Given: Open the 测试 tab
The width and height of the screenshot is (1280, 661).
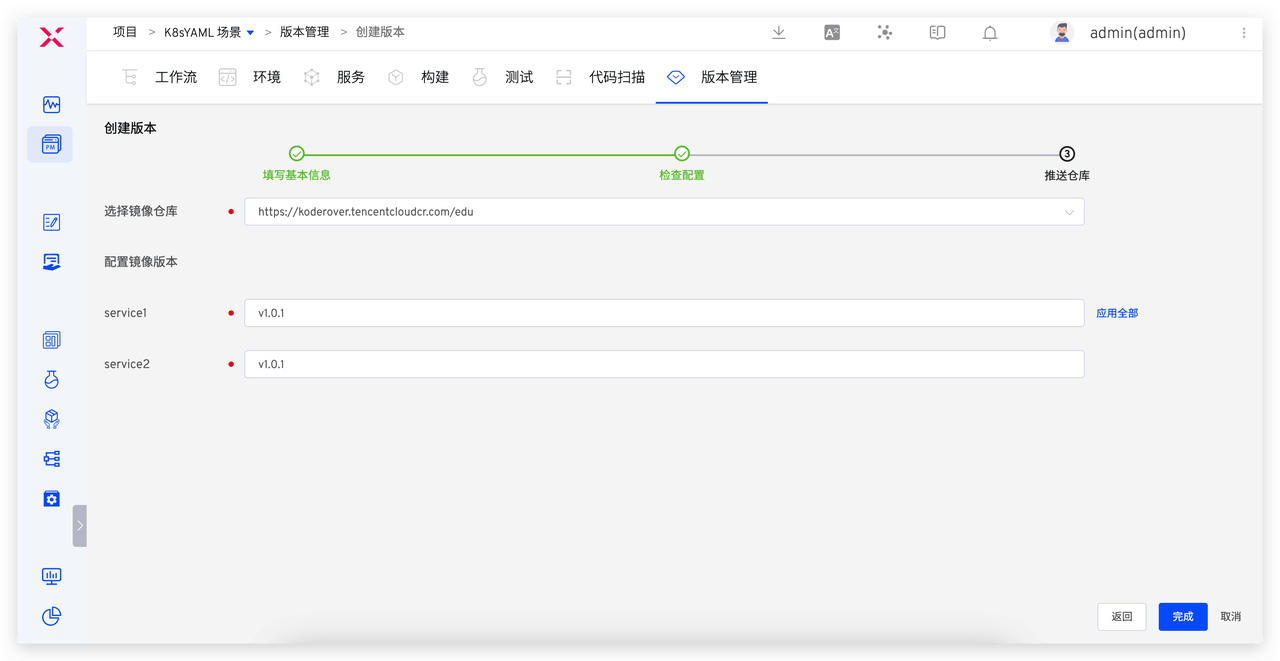Looking at the screenshot, I should [519, 76].
